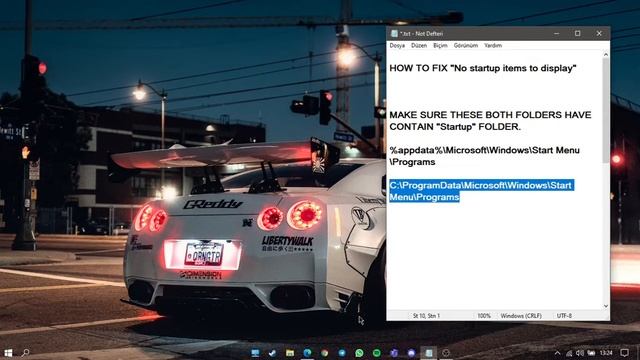The width and height of the screenshot is (640, 360).
Task: Open Spotify from the taskbar
Action: (x=376, y=353)
